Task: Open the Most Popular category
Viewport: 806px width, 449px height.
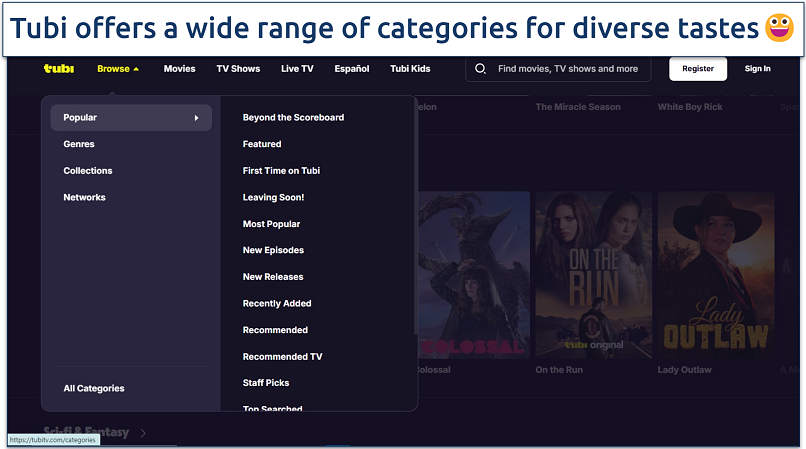Action: click(271, 224)
